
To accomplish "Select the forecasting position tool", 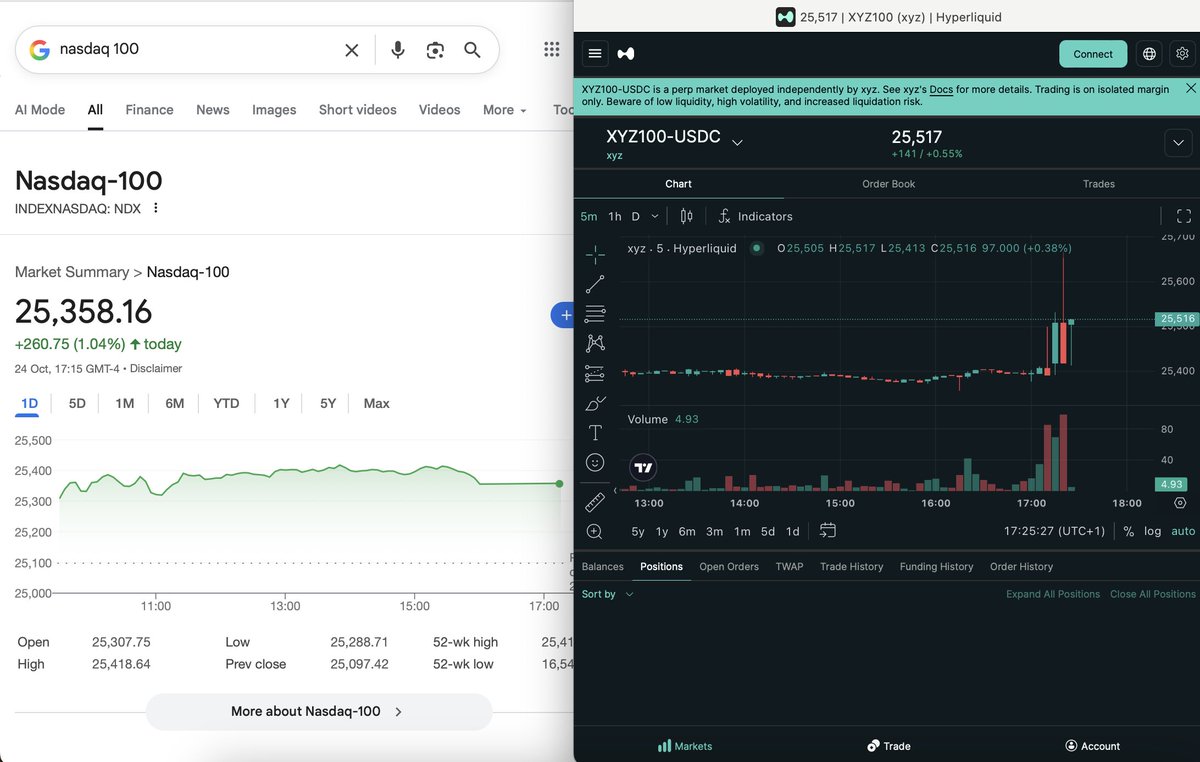I will [595, 374].
